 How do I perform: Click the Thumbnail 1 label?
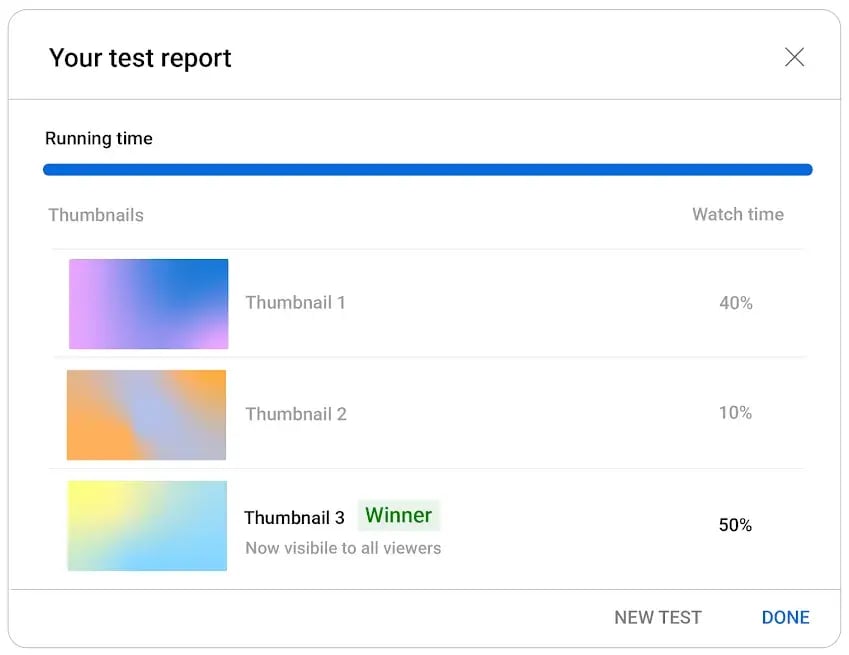click(295, 303)
